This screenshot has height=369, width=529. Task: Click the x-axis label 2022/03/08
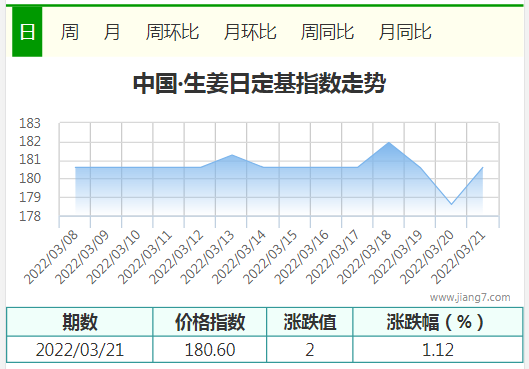point(51,257)
